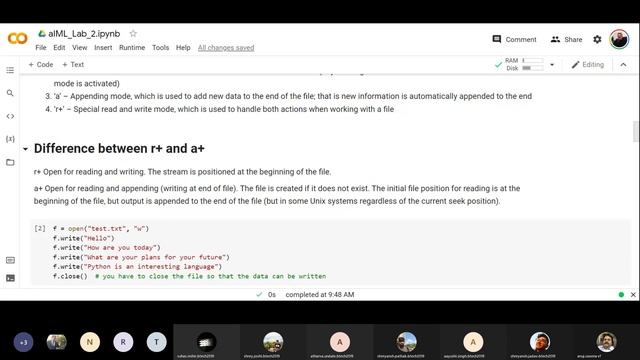Screen dimensions: 640x360
Task: Click the Colab logo
Action: coord(18,38)
